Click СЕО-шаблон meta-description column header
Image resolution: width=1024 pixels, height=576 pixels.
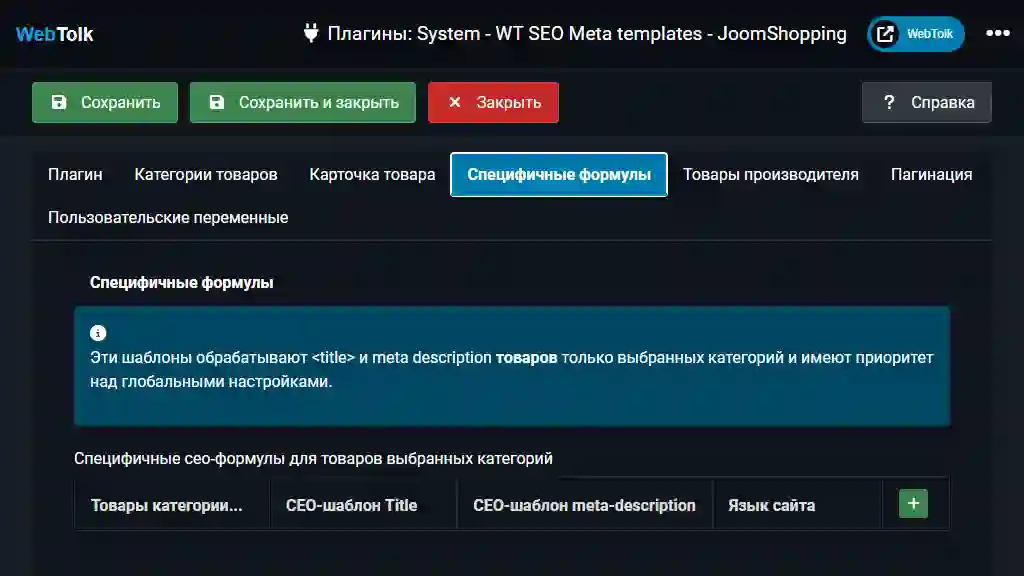(x=584, y=505)
